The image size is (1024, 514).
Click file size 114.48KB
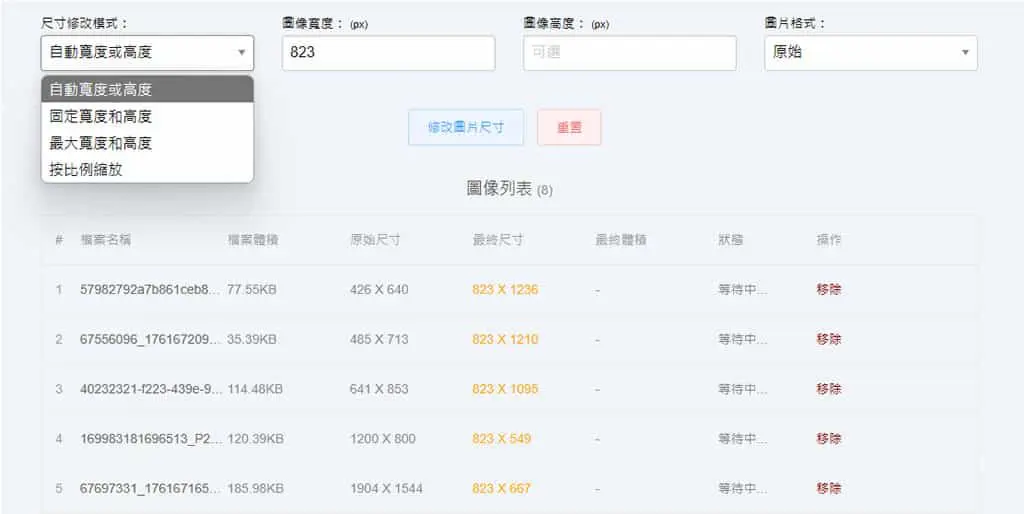[x=255, y=389]
